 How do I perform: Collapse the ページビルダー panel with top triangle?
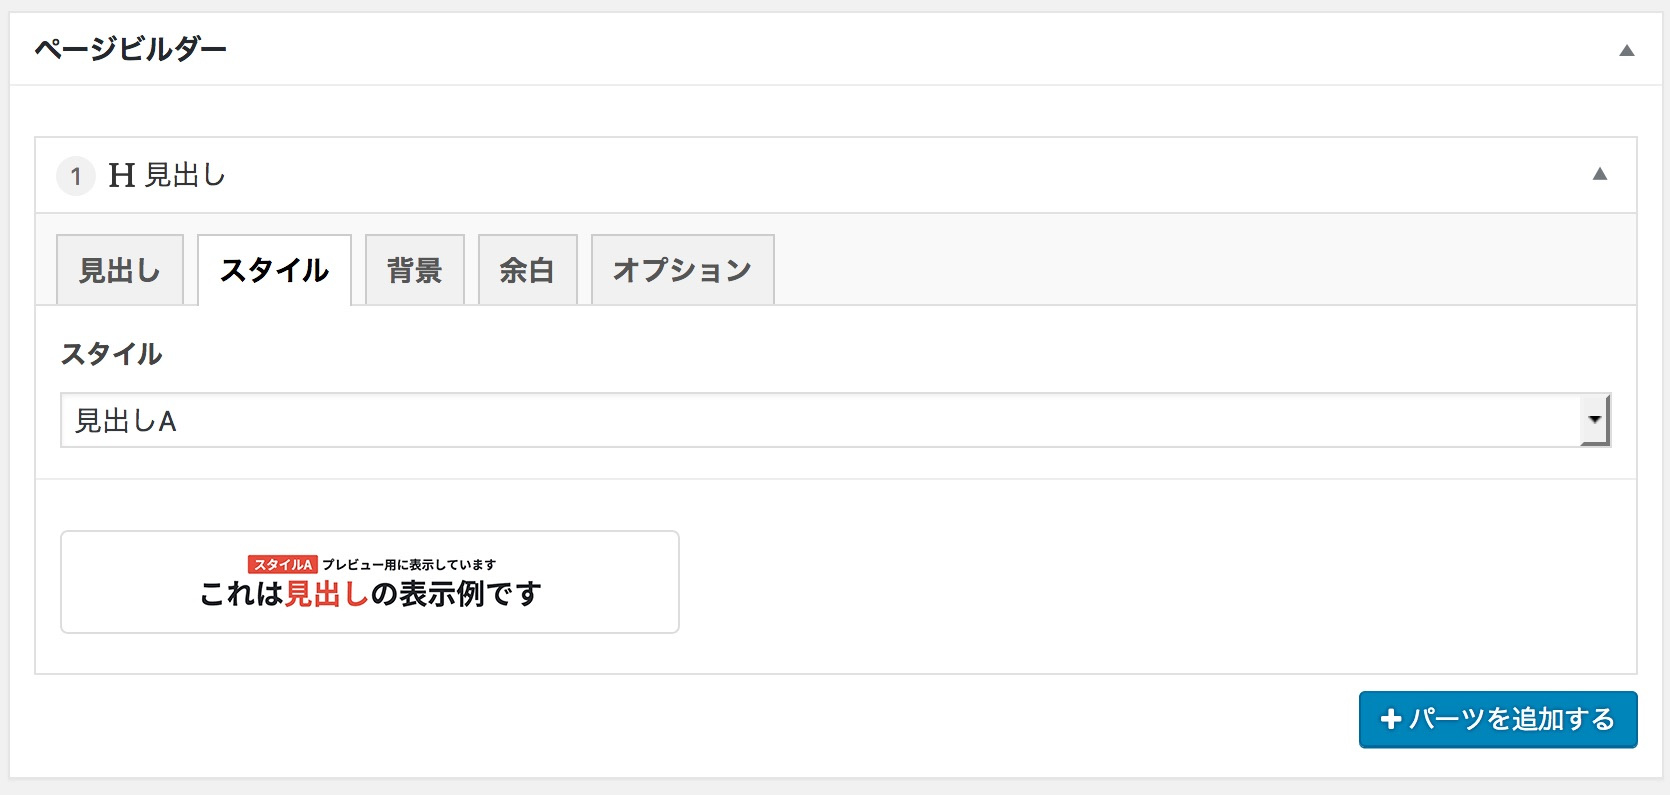1627,50
